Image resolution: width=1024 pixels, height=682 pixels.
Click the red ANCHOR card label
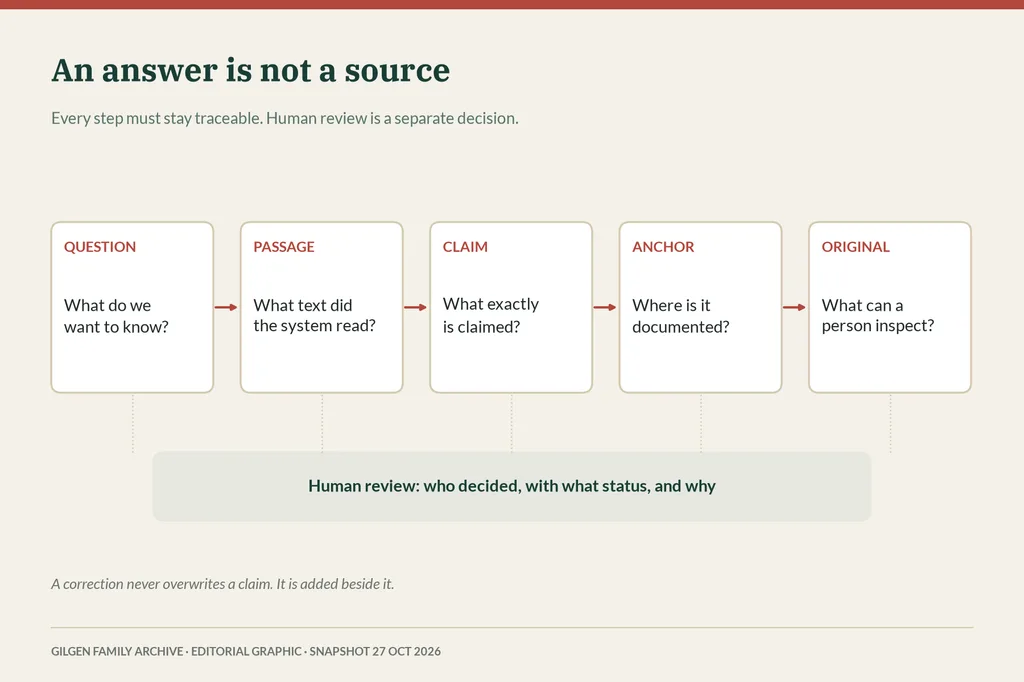663,247
